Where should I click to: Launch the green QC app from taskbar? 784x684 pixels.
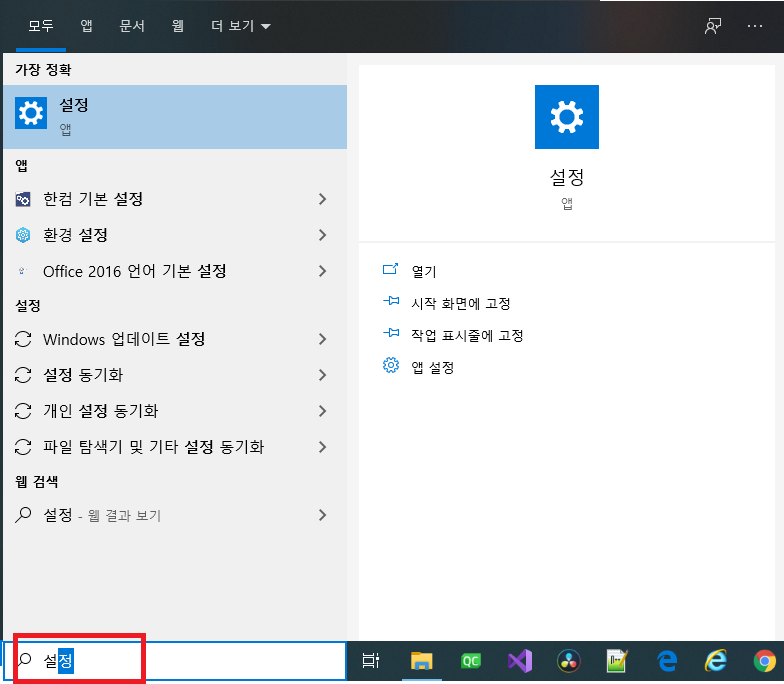[x=470, y=661]
